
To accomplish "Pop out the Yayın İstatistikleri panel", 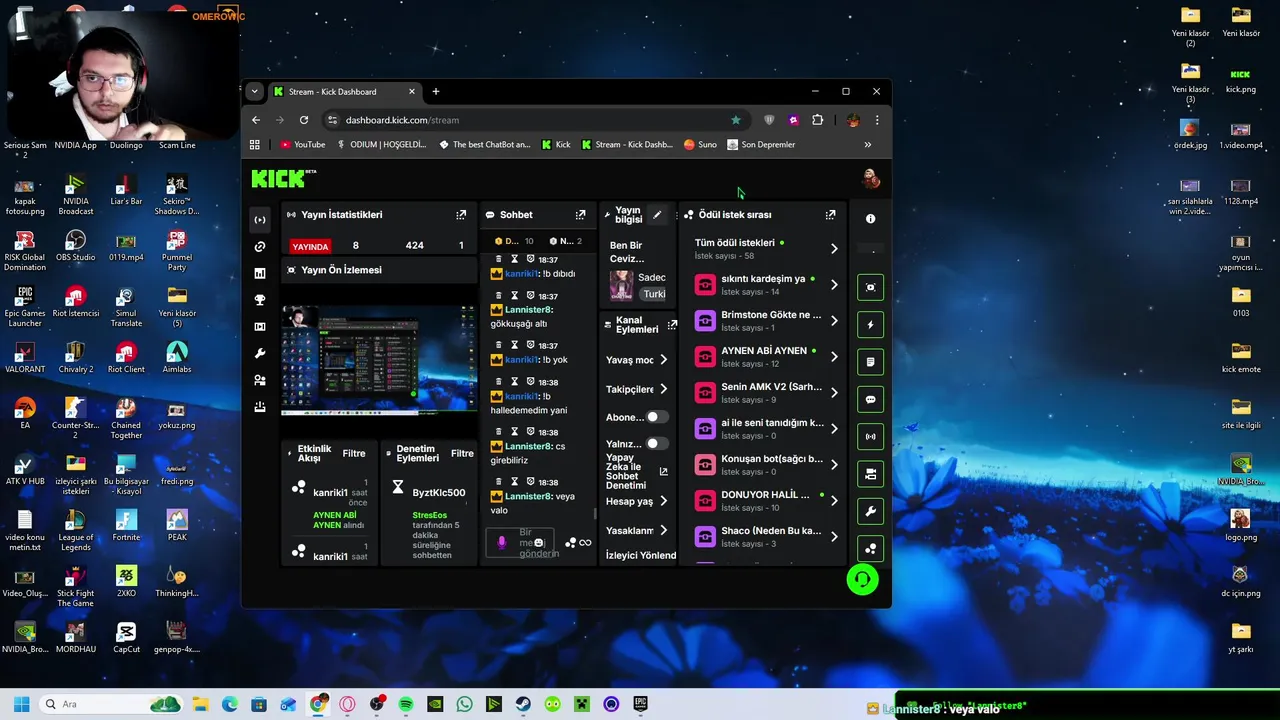I will (461, 215).
